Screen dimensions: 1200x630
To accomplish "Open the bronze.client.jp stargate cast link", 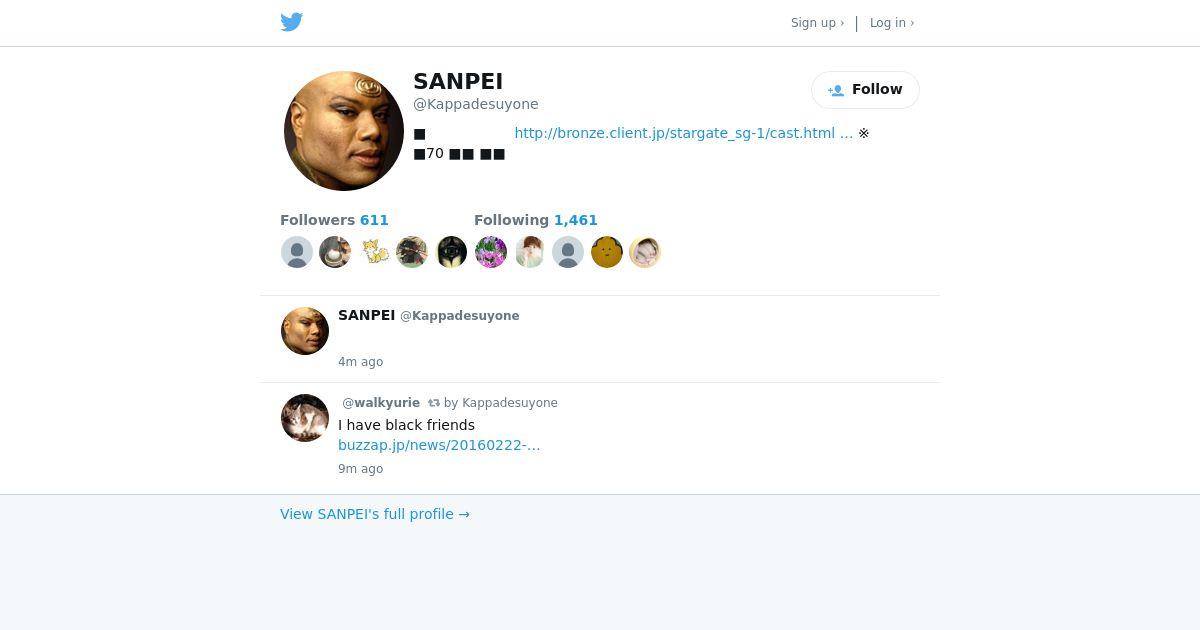I will [x=683, y=133].
